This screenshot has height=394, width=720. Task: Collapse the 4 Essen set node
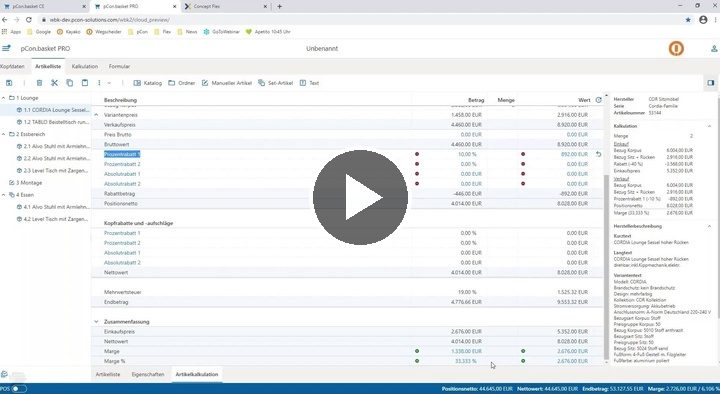click(x=4, y=195)
